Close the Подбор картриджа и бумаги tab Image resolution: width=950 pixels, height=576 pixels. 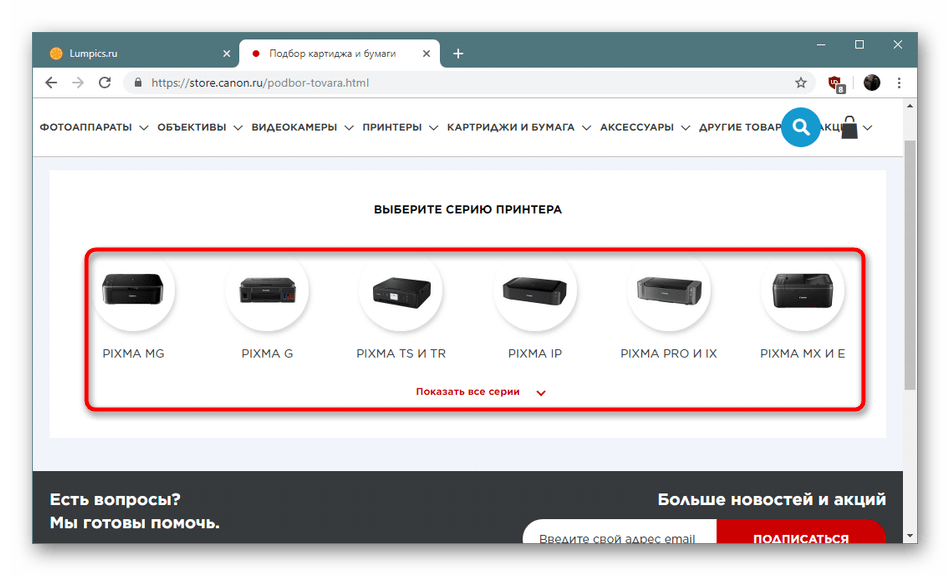[427, 54]
